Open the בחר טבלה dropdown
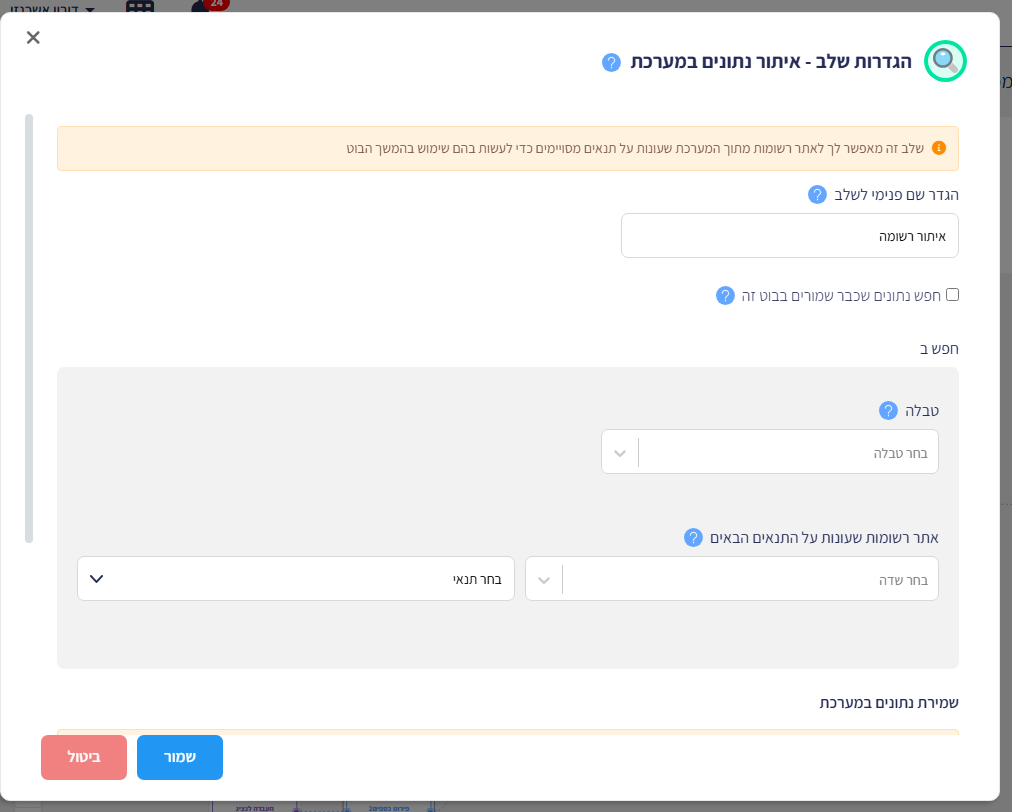 (x=769, y=452)
